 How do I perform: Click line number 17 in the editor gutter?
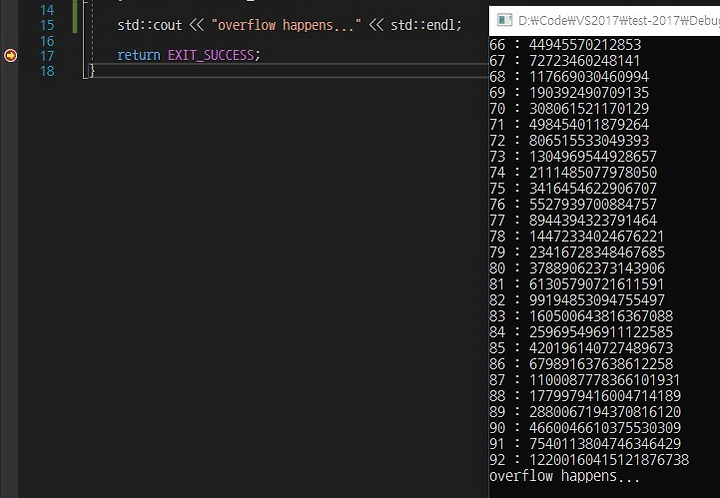(x=47, y=56)
